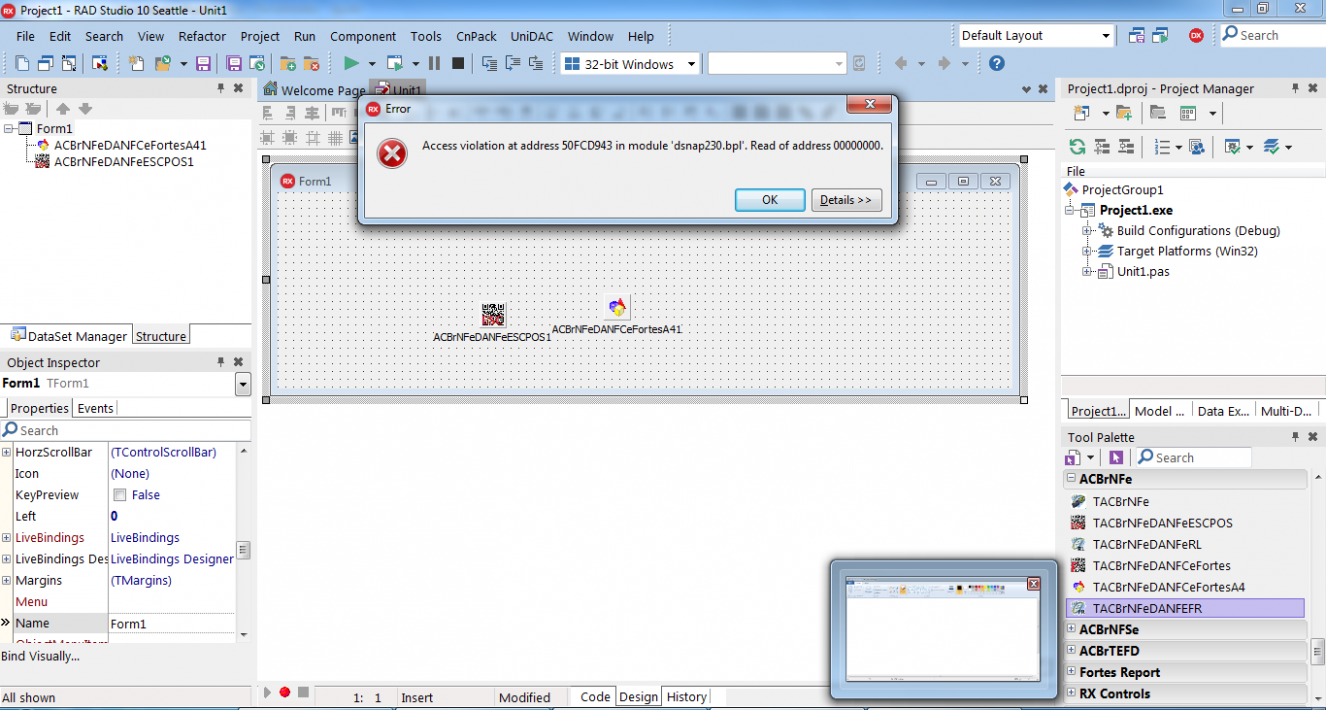
Task: Select TACBrNFeDANFeRL in Tool Palette
Action: [x=1147, y=544]
